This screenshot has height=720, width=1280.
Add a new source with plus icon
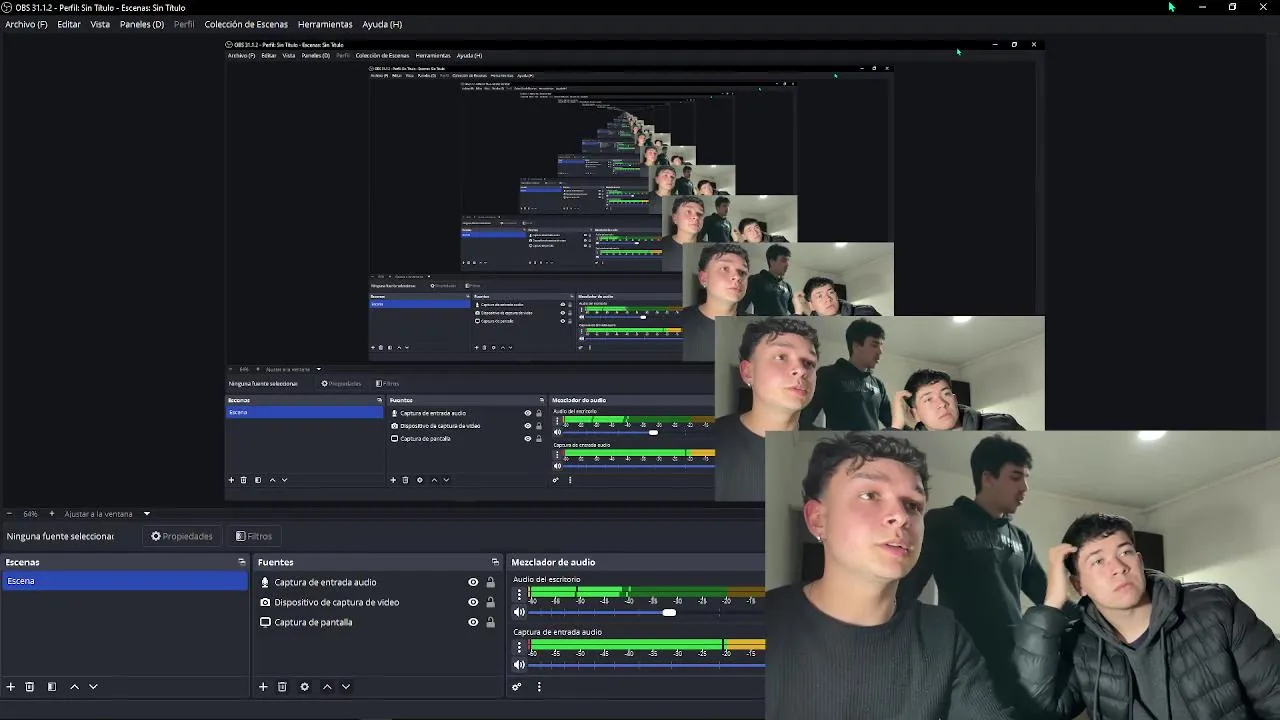coord(263,687)
